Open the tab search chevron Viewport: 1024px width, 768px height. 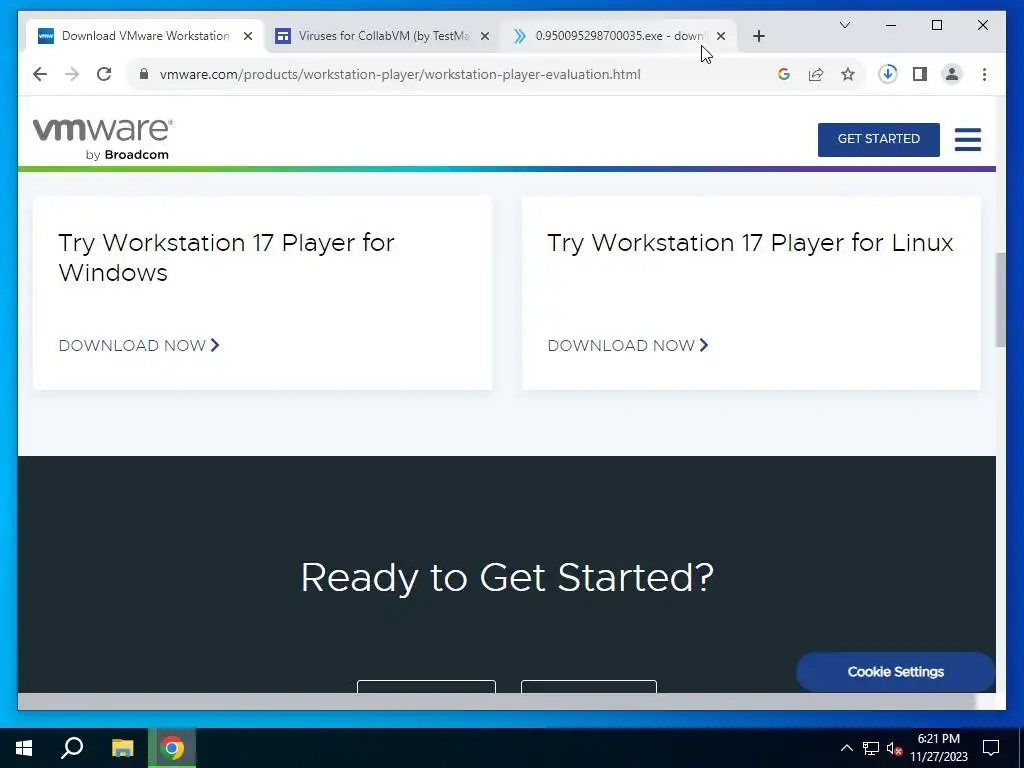pos(844,25)
